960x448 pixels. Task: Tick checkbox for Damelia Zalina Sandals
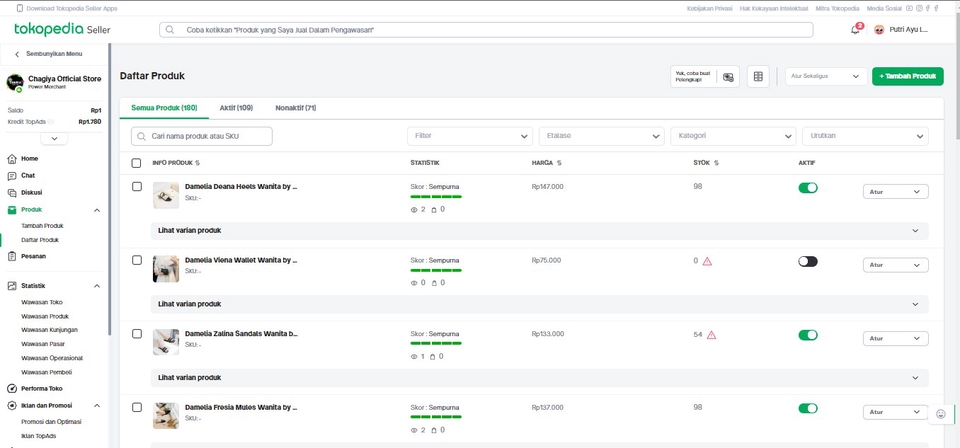click(x=137, y=334)
